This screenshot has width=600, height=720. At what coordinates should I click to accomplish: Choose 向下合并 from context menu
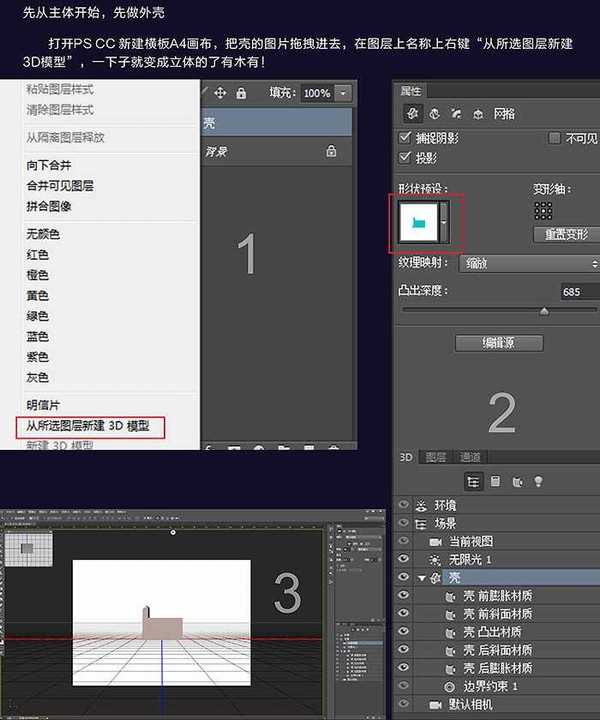click(49, 165)
